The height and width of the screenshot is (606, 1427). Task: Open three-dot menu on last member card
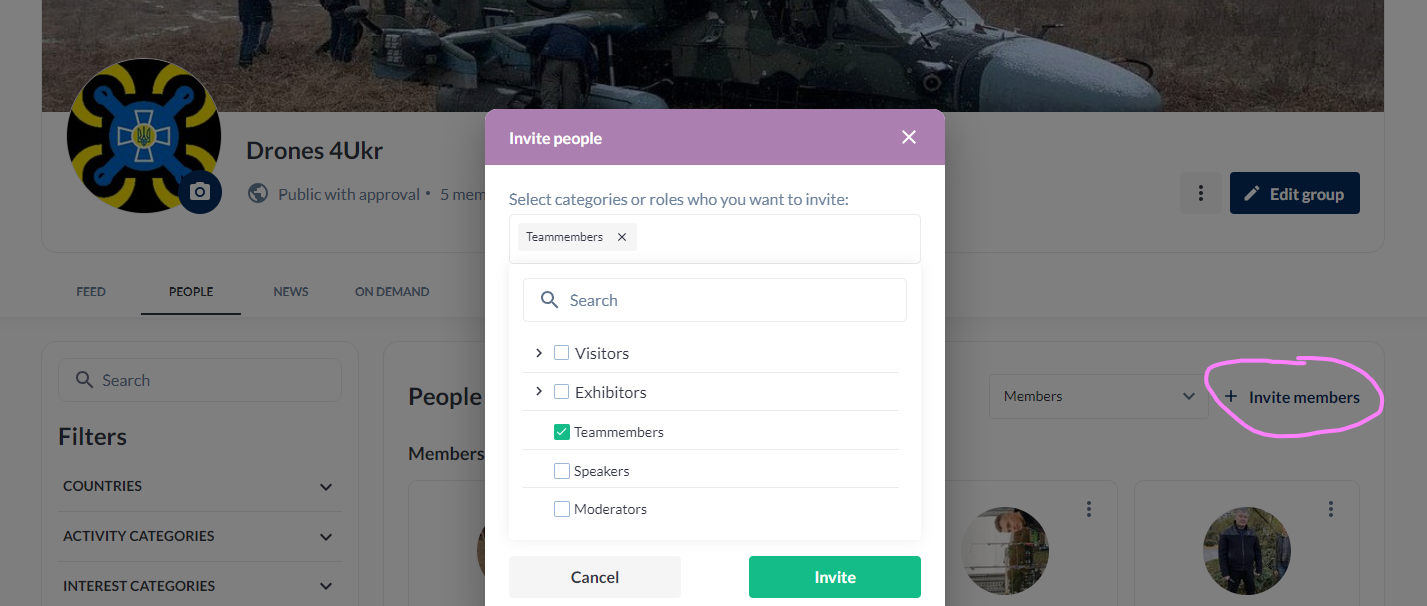point(1331,509)
